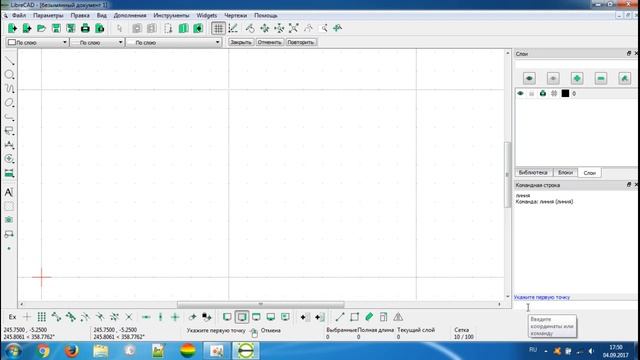Select the Text tool labeled A
The image size is (640, 360).
(9, 192)
